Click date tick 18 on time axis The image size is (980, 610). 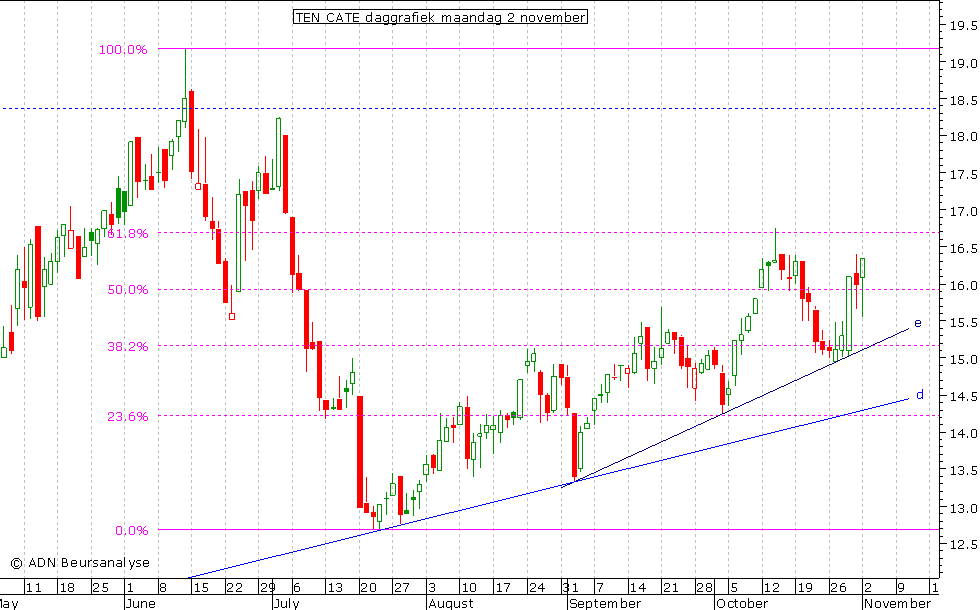[x=67, y=588]
